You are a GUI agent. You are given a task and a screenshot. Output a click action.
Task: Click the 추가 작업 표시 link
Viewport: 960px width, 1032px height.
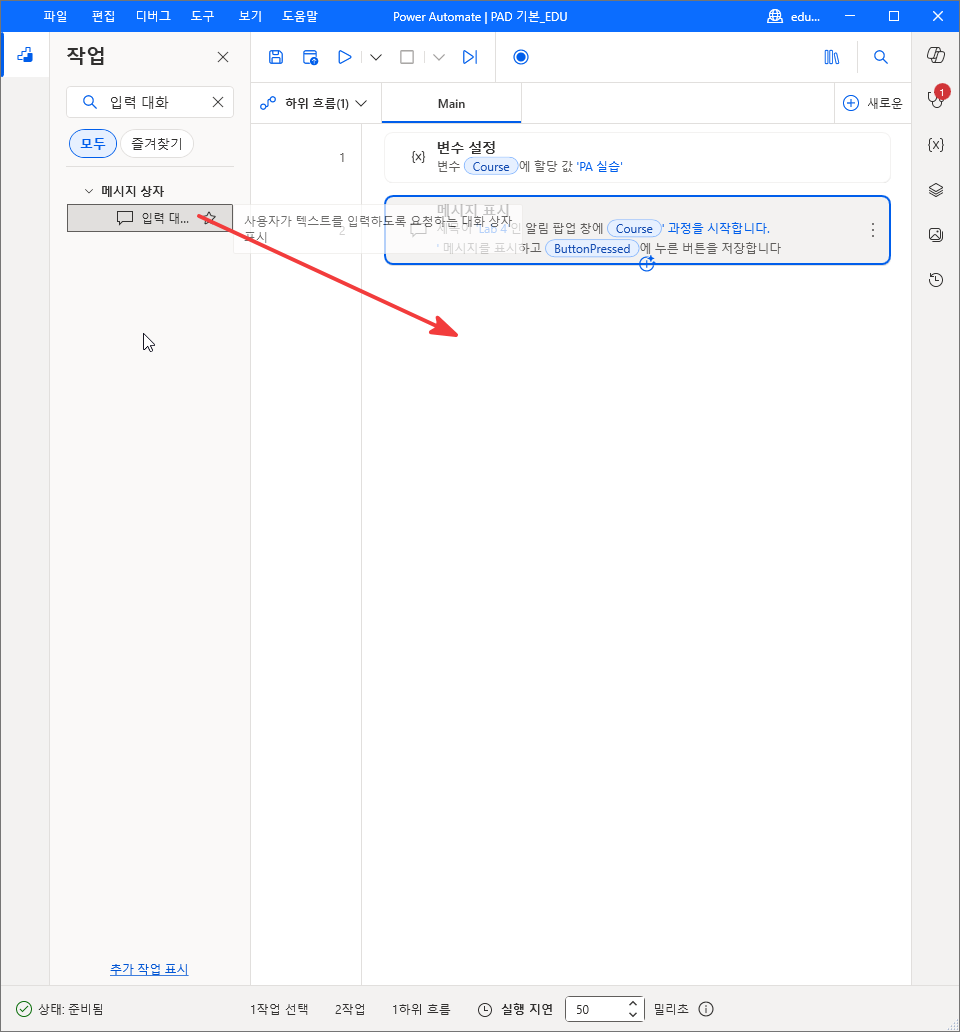click(x=149, y=969)
